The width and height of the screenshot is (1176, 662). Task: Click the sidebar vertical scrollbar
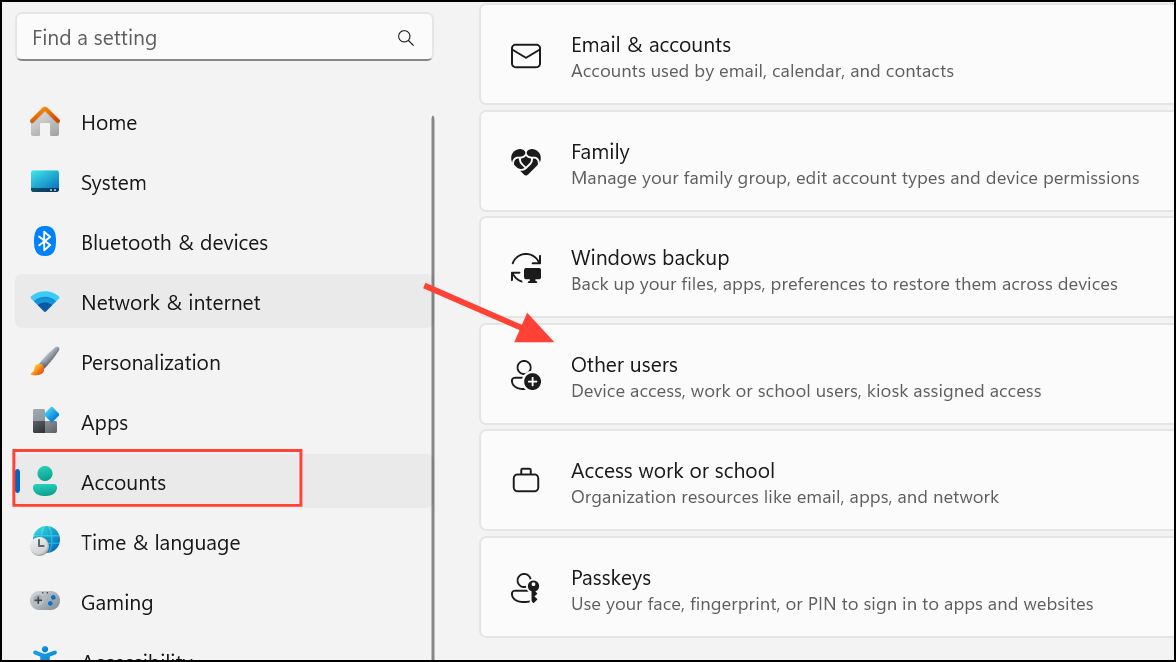coord(433,388)
